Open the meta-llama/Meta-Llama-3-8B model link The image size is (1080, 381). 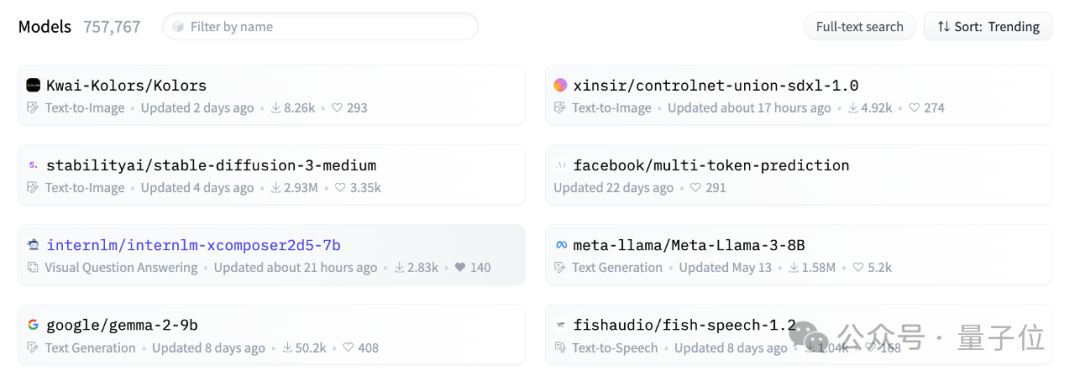689,245
